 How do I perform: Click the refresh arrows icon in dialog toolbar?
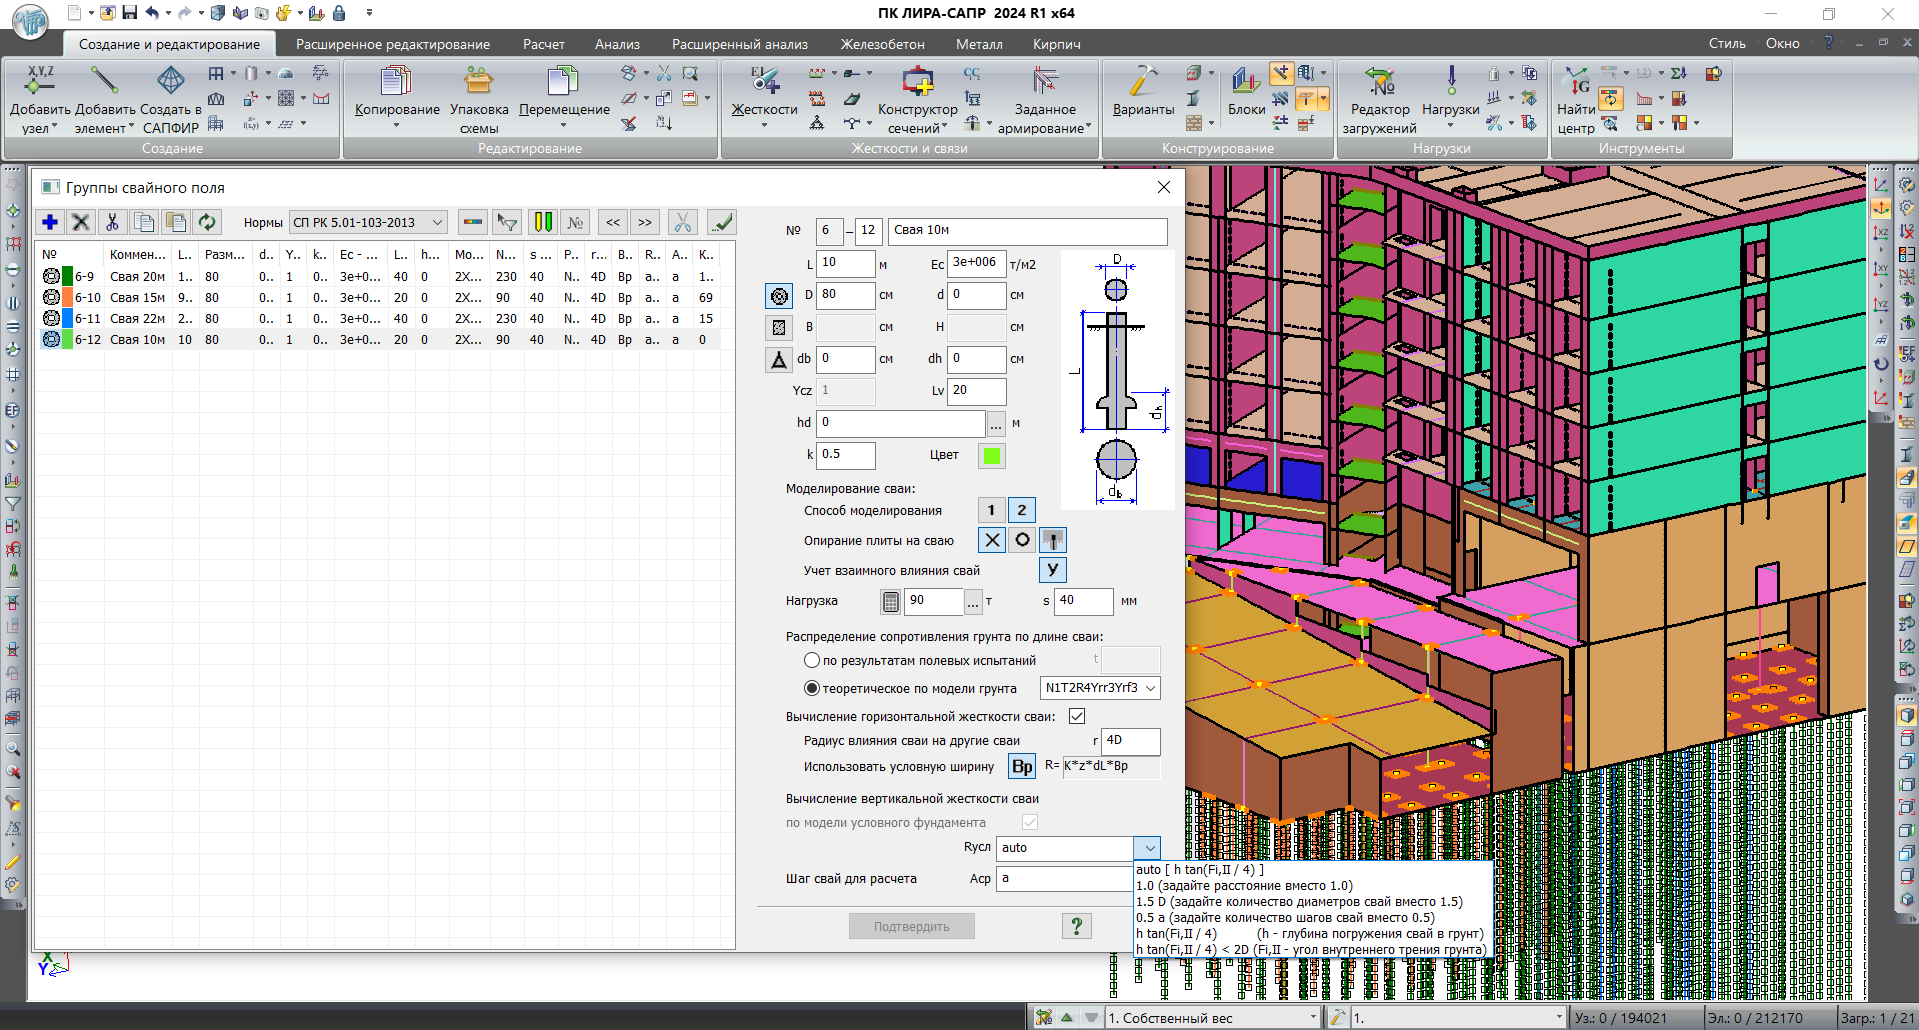tap(207, 222)
